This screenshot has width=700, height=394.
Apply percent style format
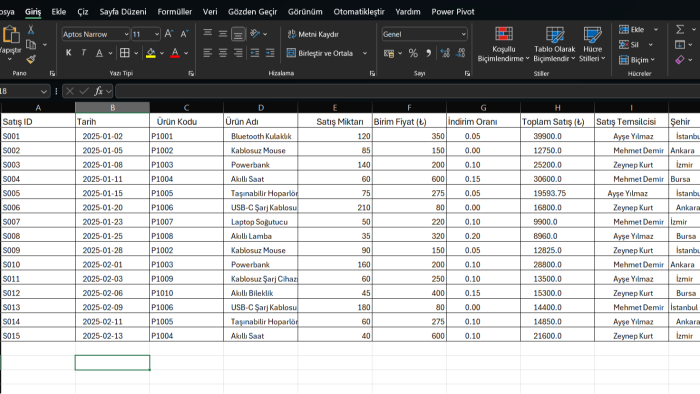tap(413, 54)
